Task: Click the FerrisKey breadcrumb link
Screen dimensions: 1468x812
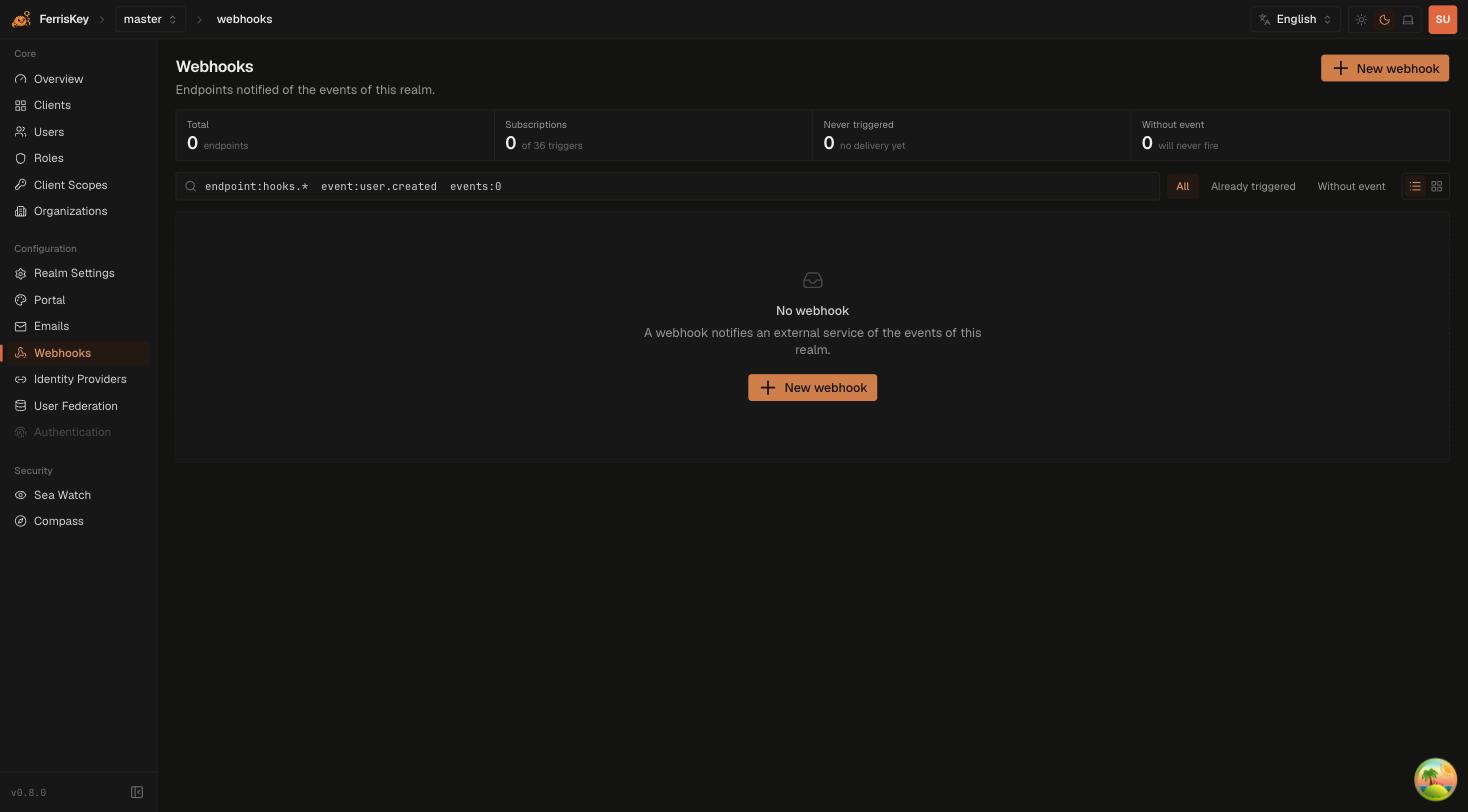Action: pyautogui.click(x=64, y=19)
